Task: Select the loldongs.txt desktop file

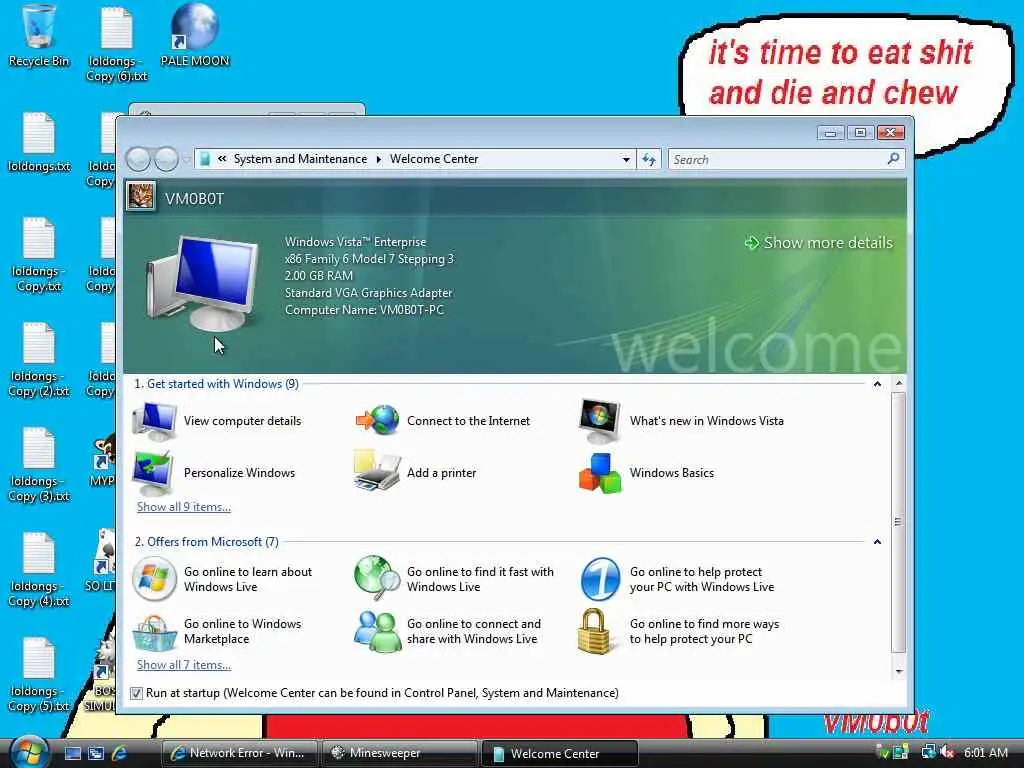Action: [x=39, y=142]
